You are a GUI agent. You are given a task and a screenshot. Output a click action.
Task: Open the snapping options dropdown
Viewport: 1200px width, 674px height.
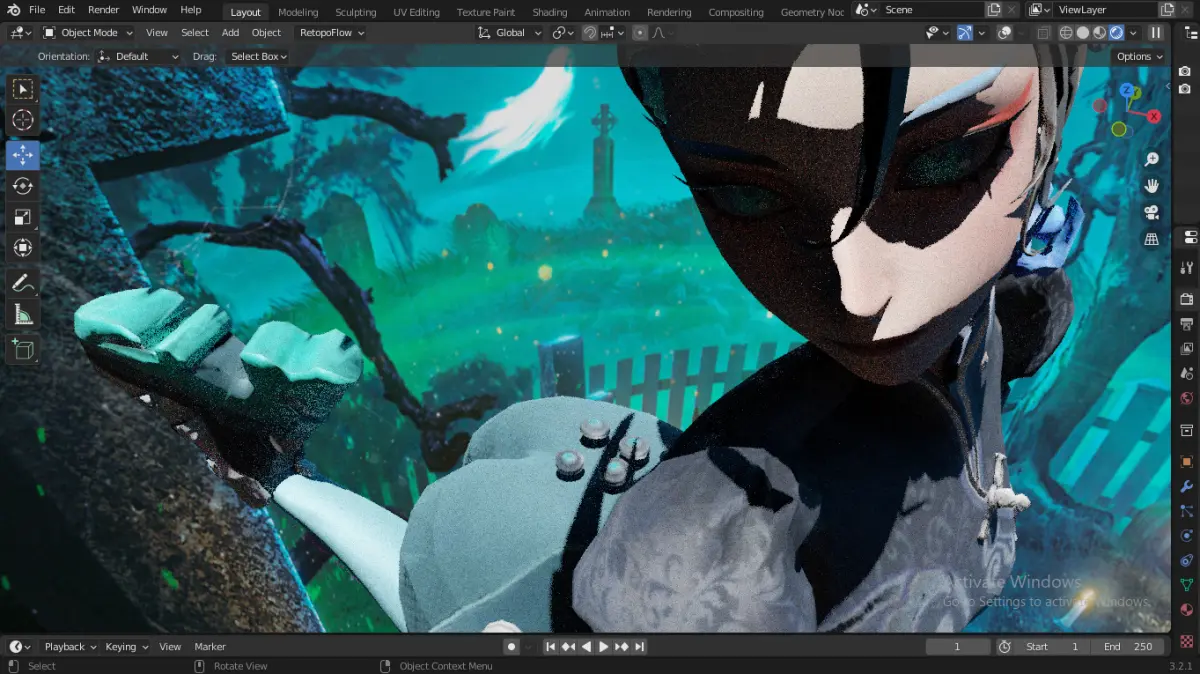614,32
